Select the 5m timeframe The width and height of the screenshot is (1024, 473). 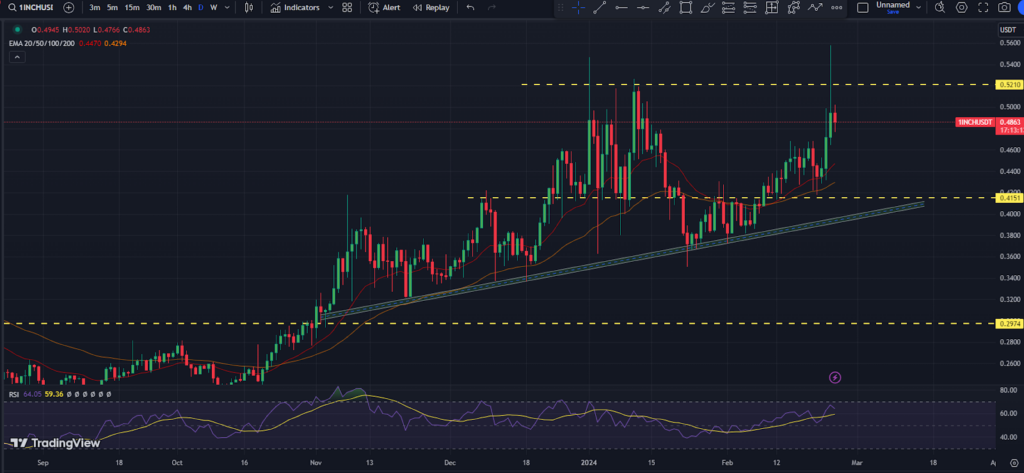click(x=112, y=8)
